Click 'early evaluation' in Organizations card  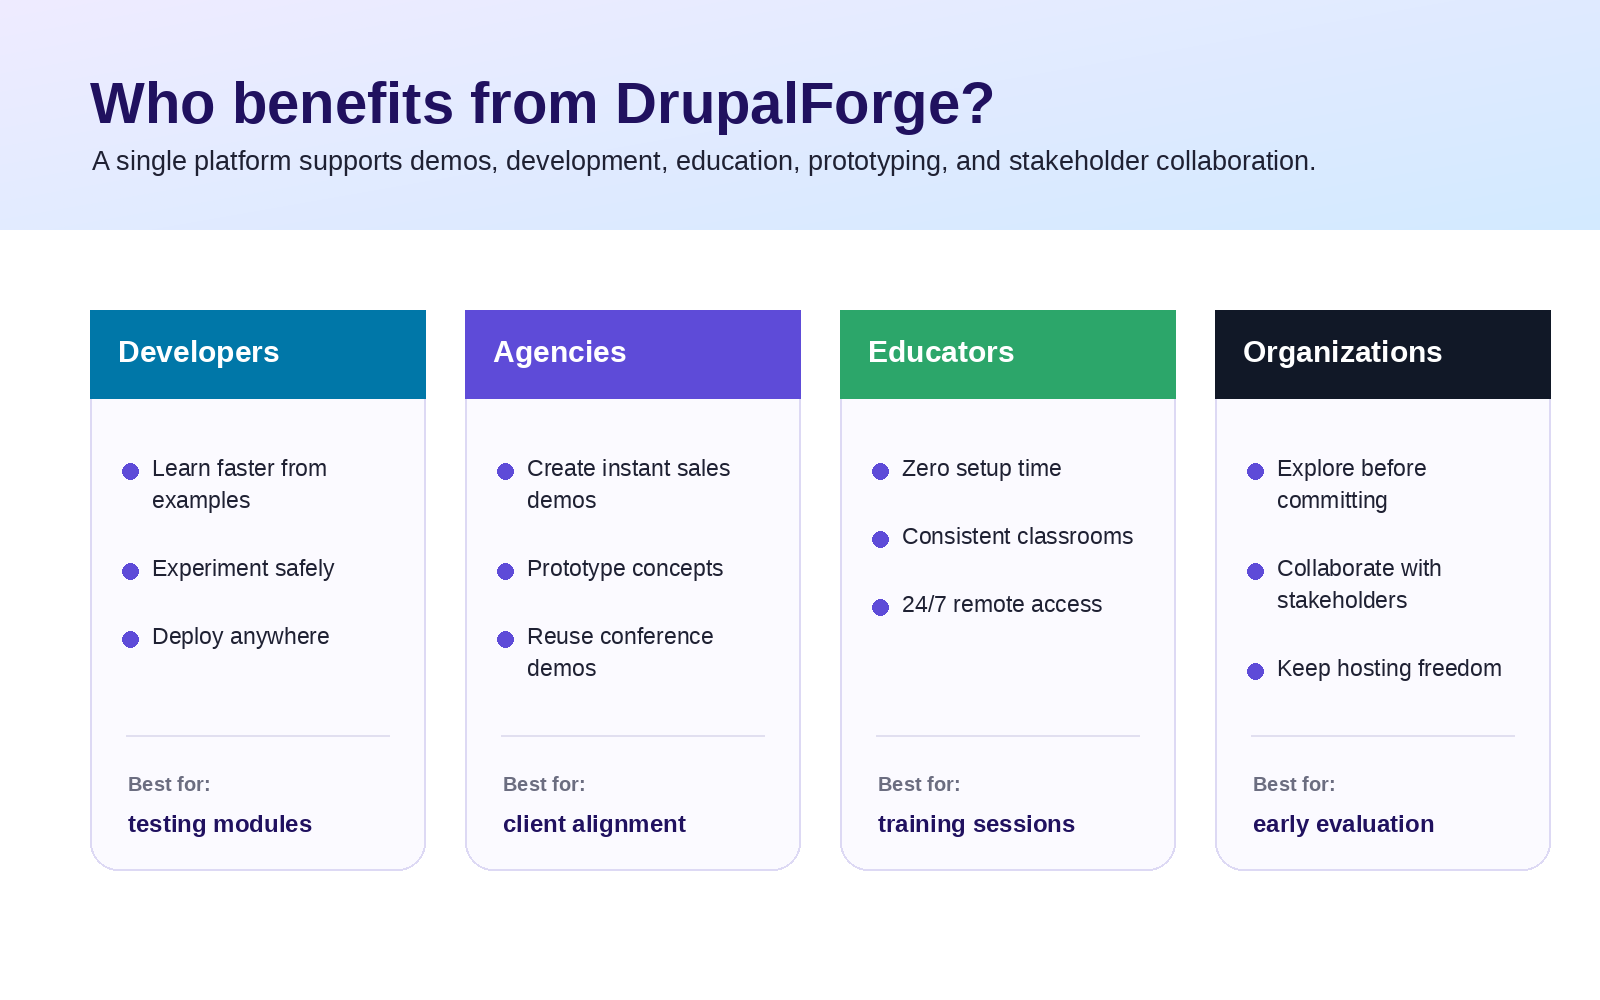click(x=1343, y=824)
